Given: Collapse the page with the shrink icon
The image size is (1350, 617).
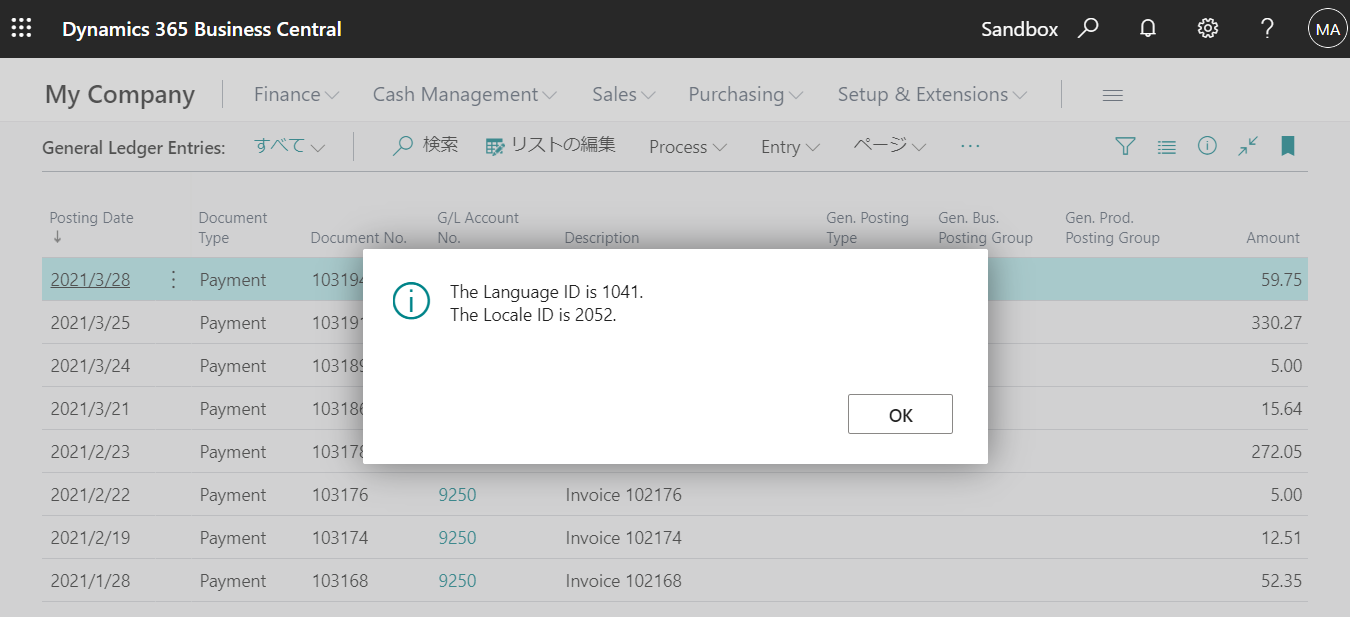Looking at the screenshot, I should 1247,146.
